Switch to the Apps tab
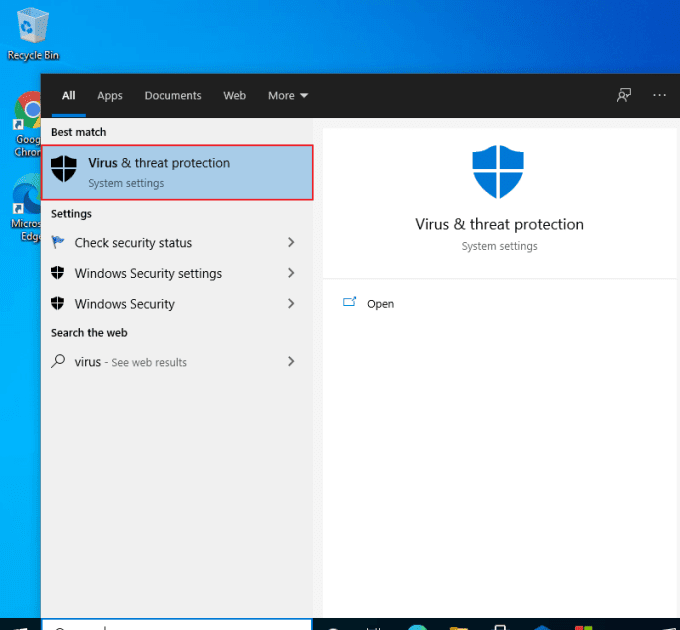The image size is (680, 630). [110, 95]
